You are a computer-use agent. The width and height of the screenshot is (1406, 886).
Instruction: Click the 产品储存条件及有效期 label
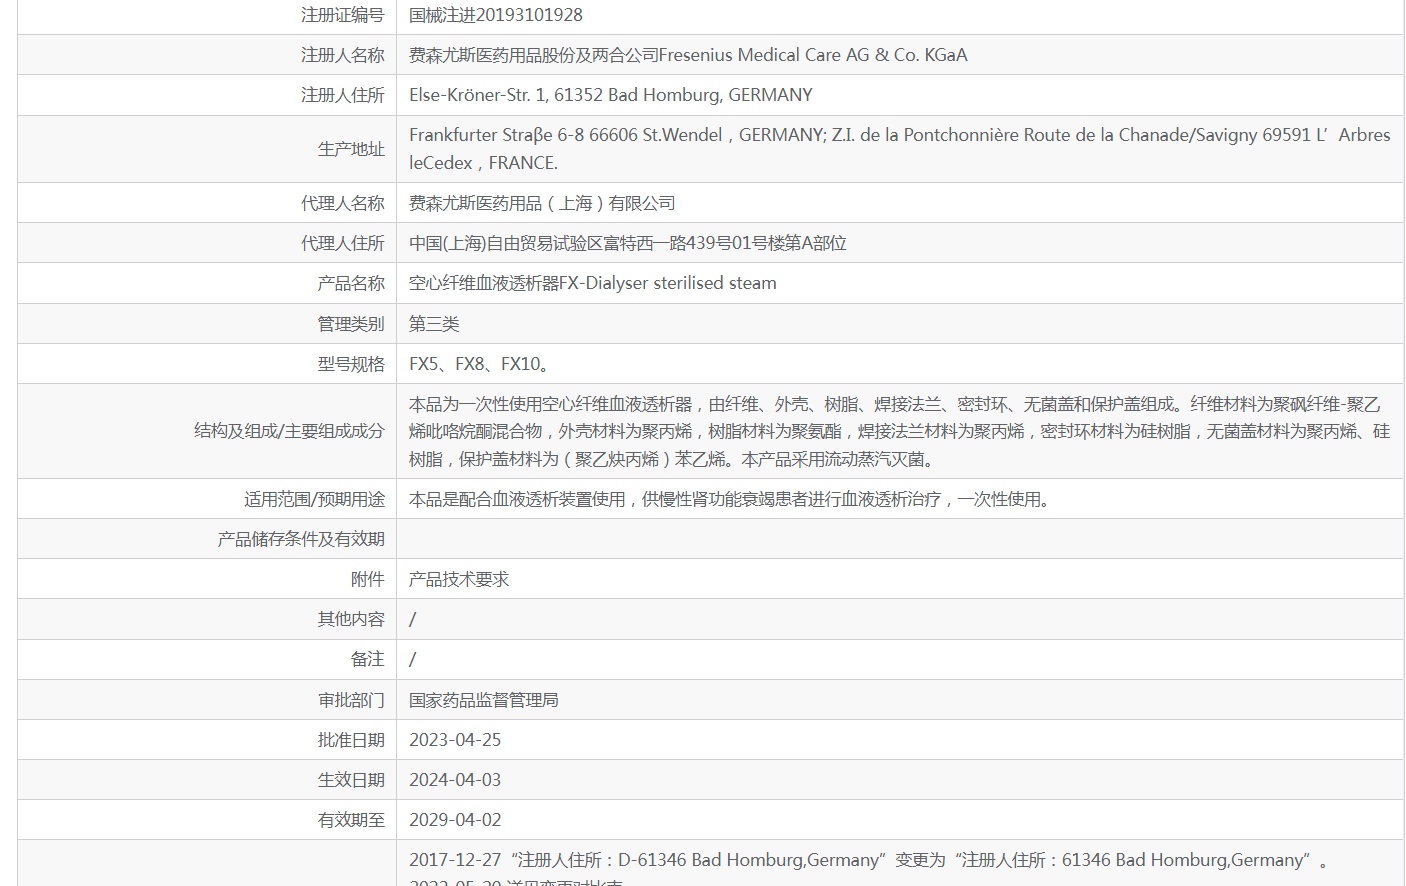(301, 539)
